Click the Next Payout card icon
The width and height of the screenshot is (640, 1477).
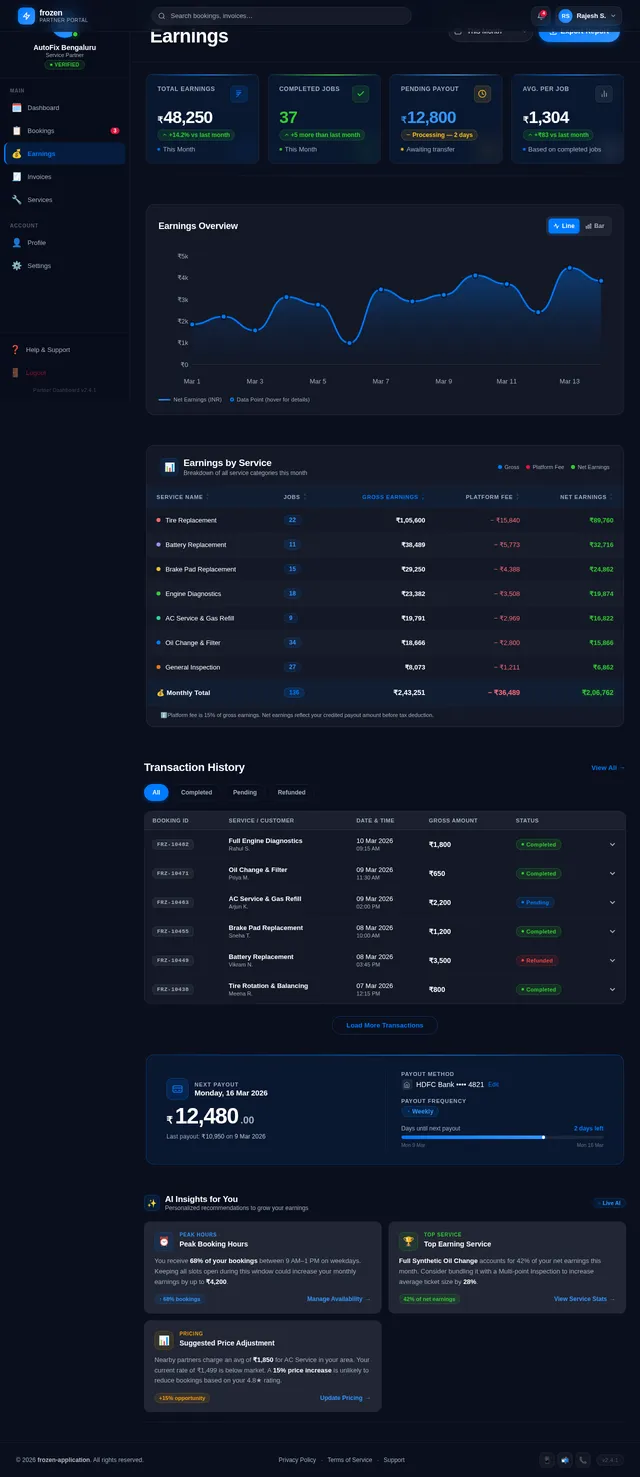[x=177, y=1089]
